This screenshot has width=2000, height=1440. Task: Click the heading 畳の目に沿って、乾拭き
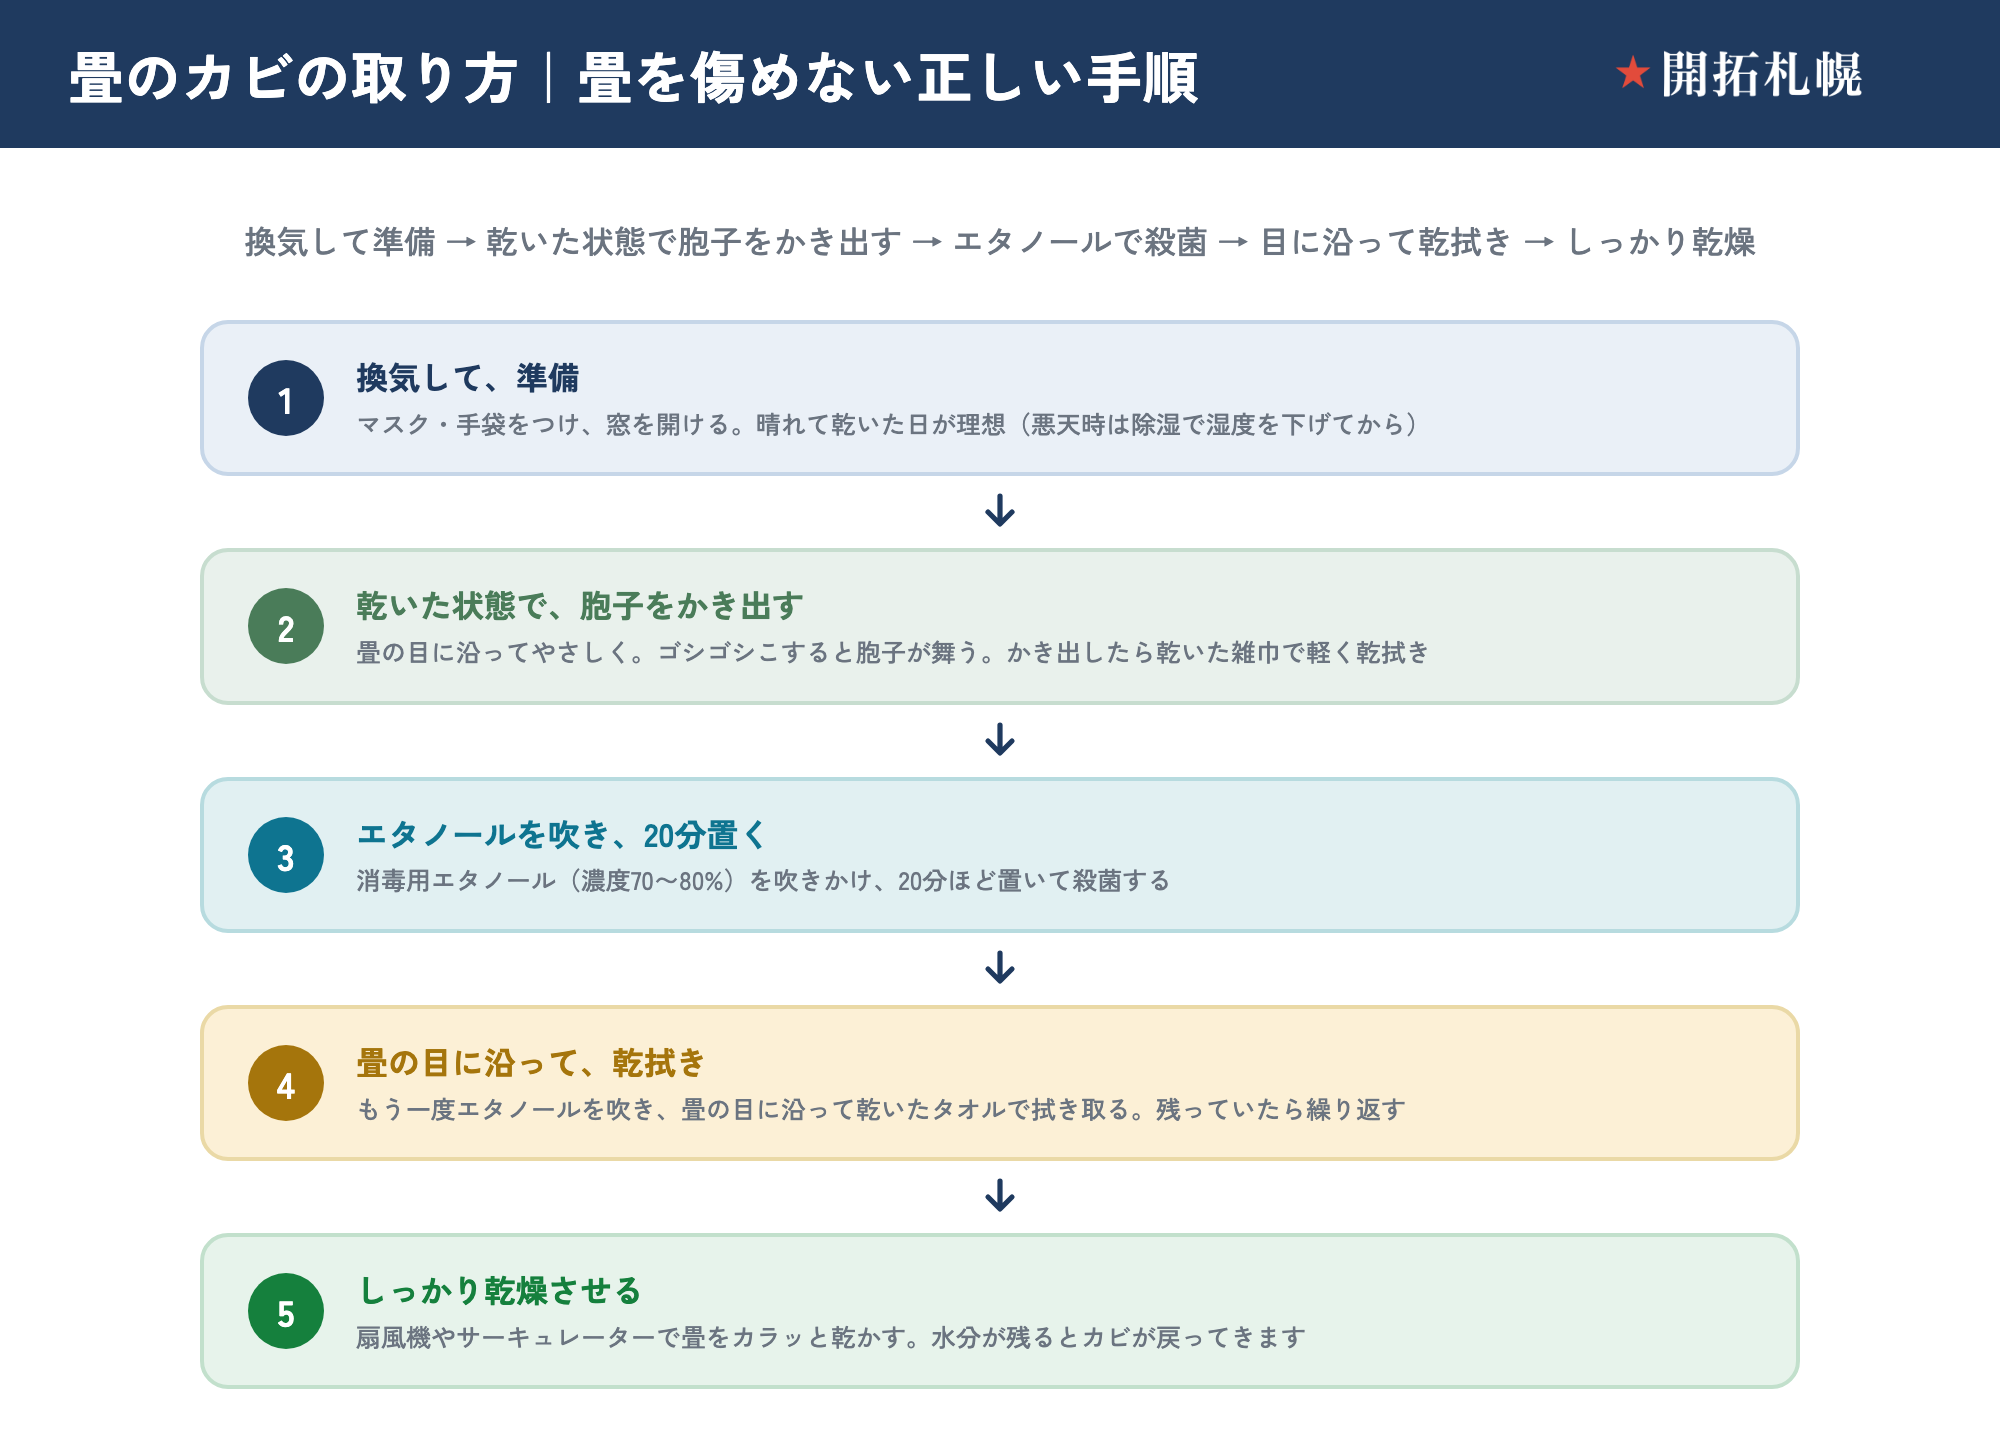click(531, 1063)
